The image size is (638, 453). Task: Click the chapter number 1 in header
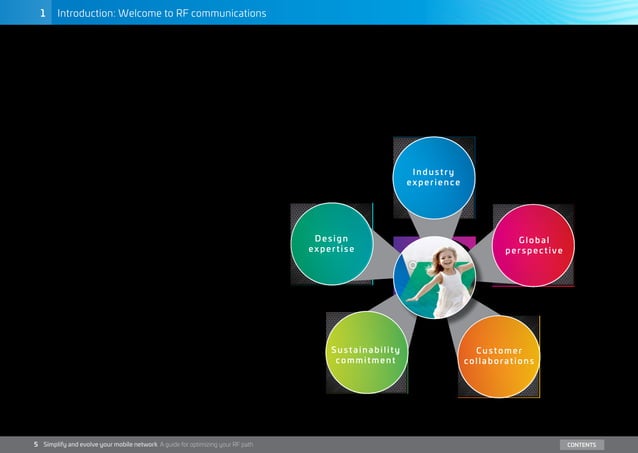pos(43,13)
